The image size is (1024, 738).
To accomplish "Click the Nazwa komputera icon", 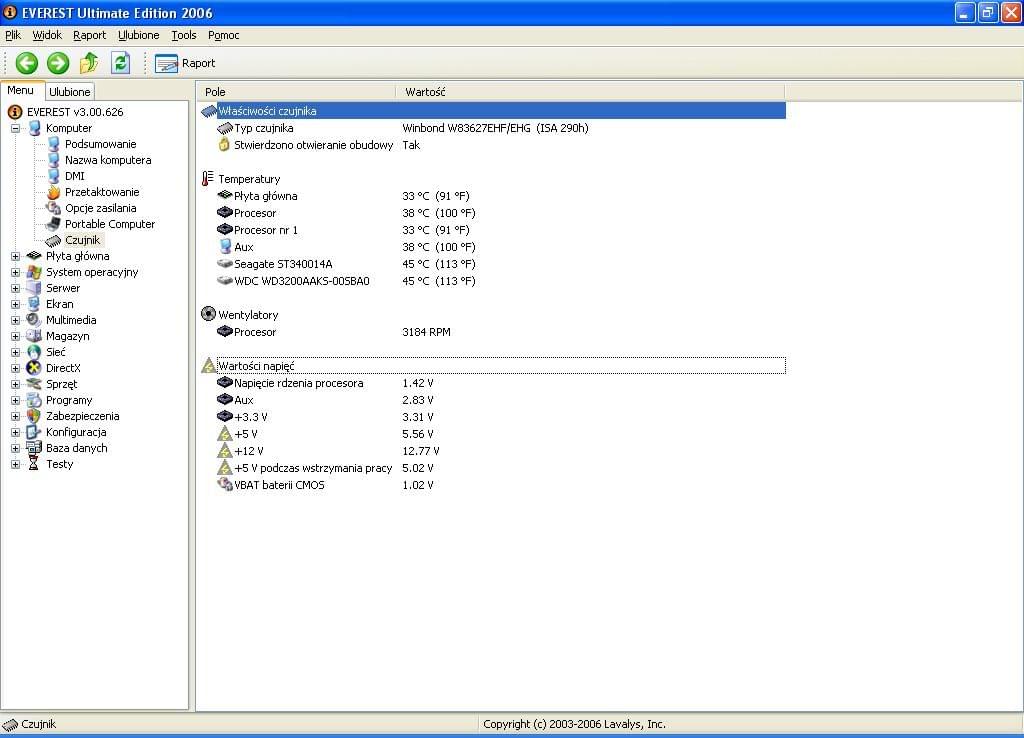I will pyautogui.click(x=54, y=160).
